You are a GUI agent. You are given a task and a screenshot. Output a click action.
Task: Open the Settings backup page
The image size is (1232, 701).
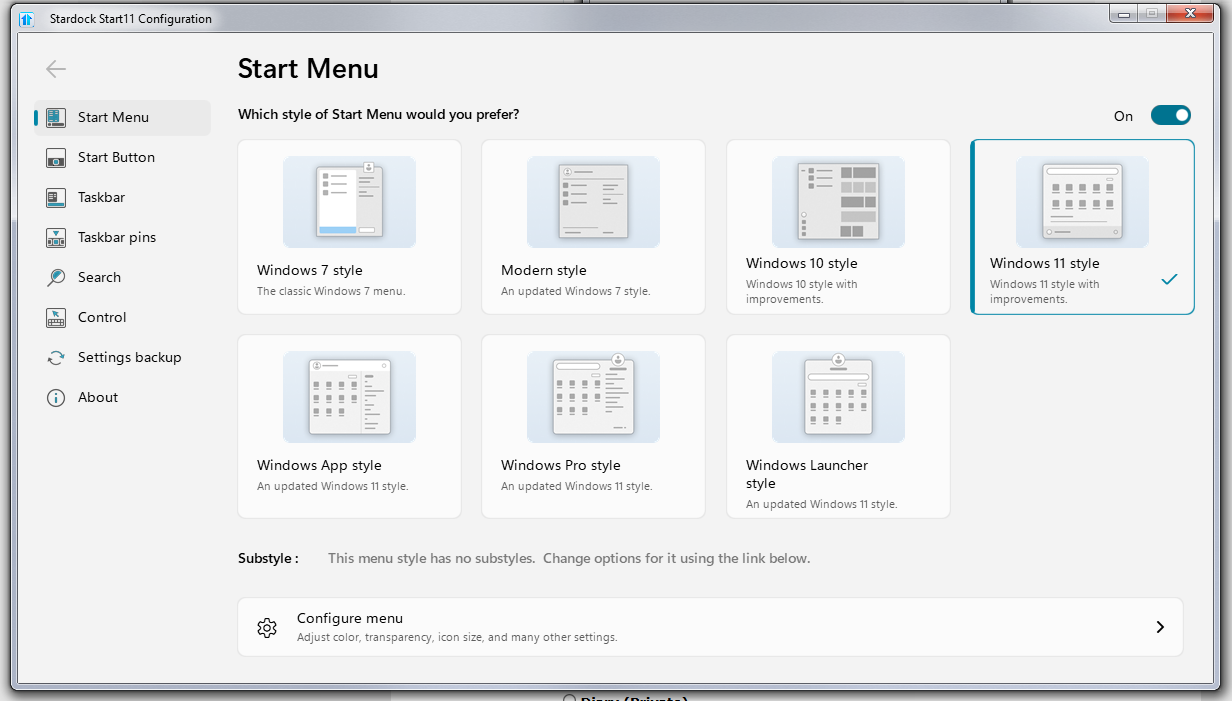[129, 357]
